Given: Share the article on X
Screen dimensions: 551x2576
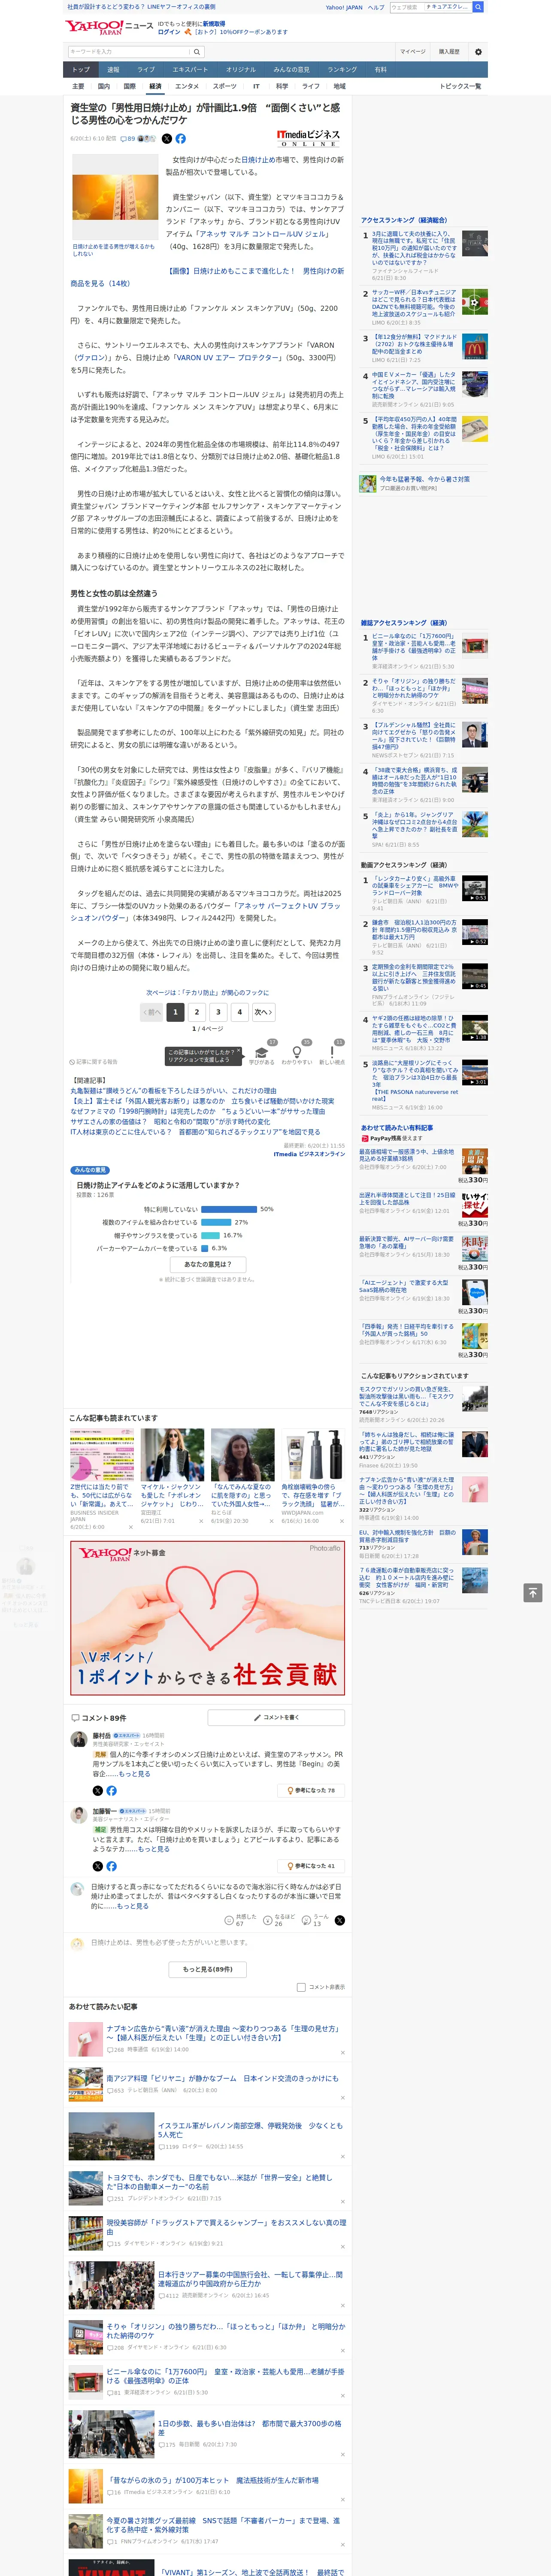Looking at the screenshot, I should 167,139.
